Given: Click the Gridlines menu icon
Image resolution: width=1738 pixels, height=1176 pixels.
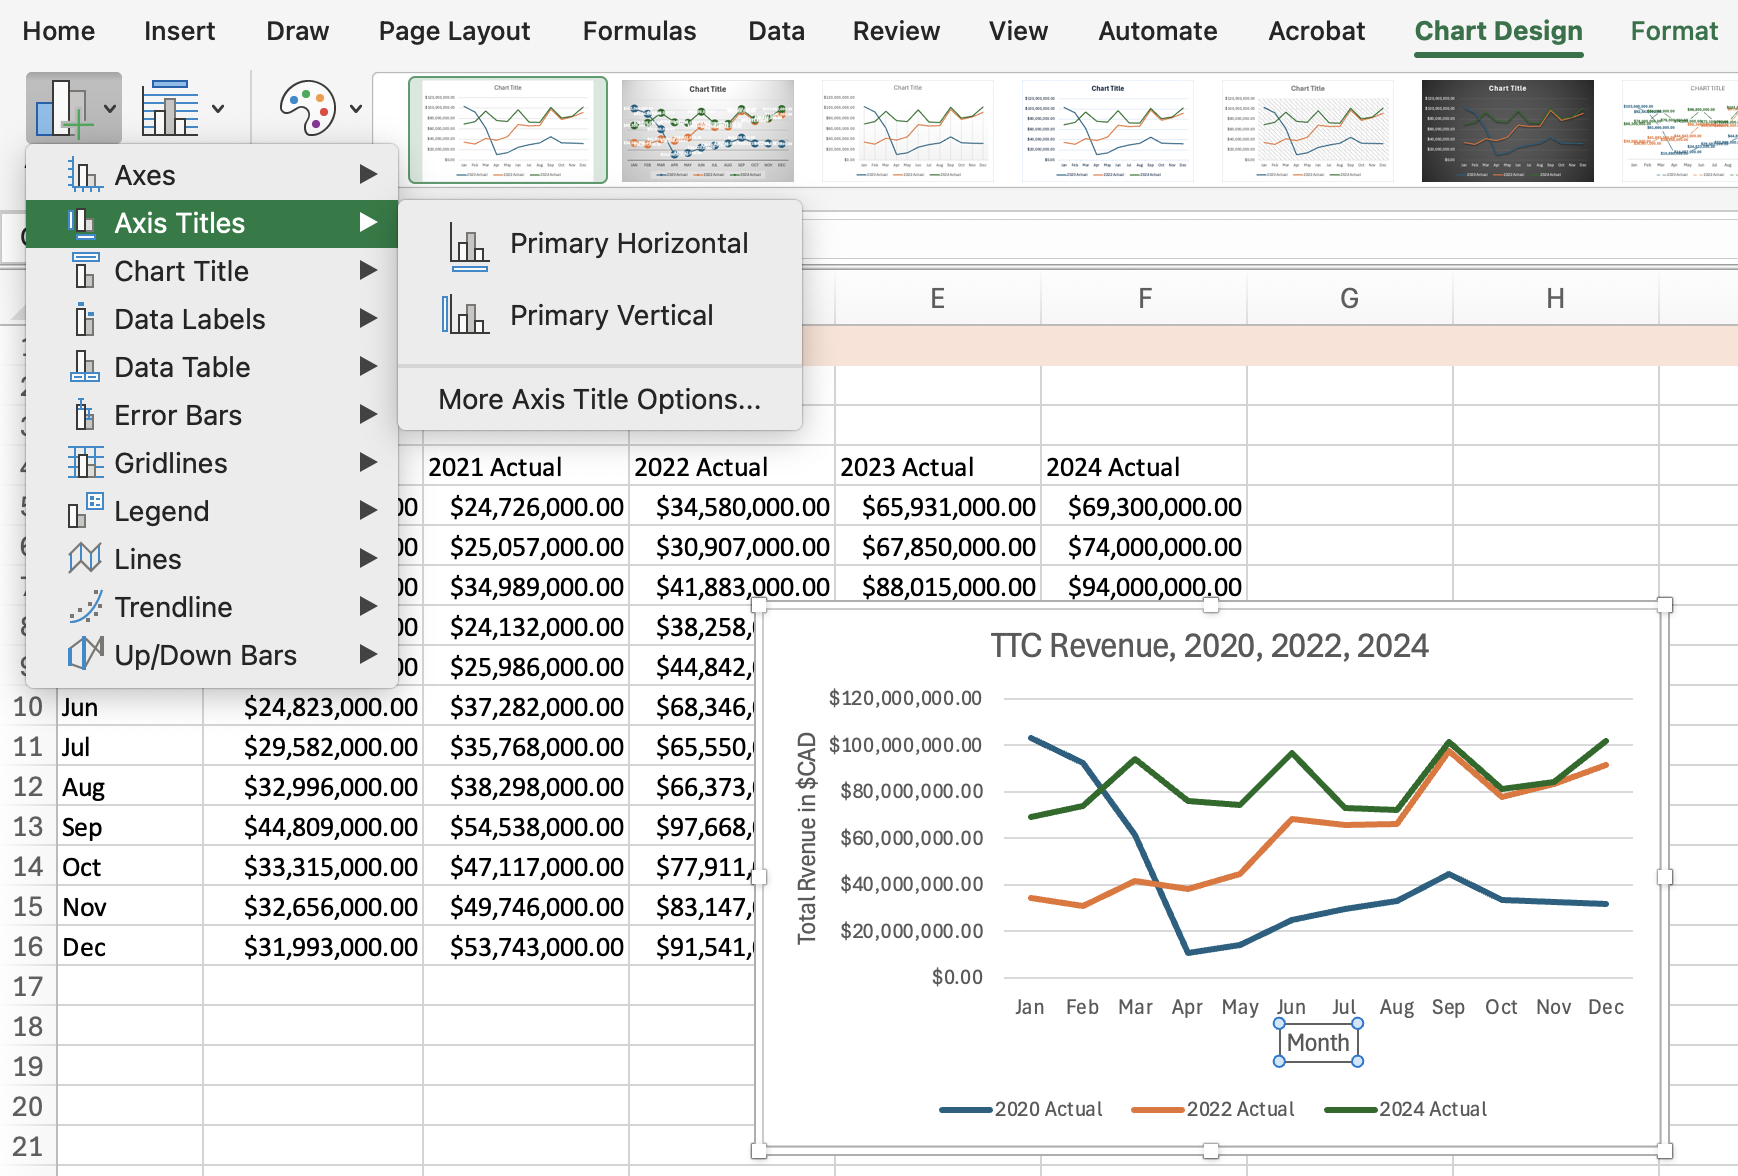Looking at the screenshot, I should coord(86,463).
